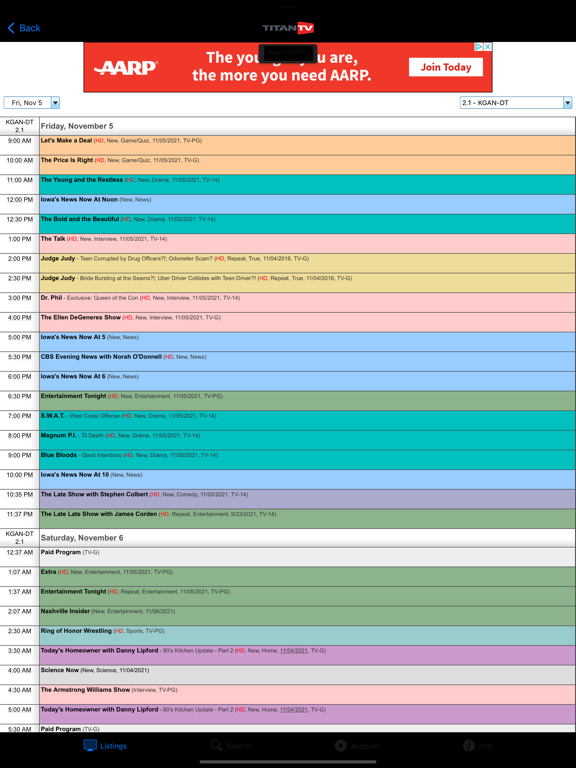This screenshot has width=576, height=768.
Task: Select The Late Show with Stephen Colbert
Action: [307, 499]
